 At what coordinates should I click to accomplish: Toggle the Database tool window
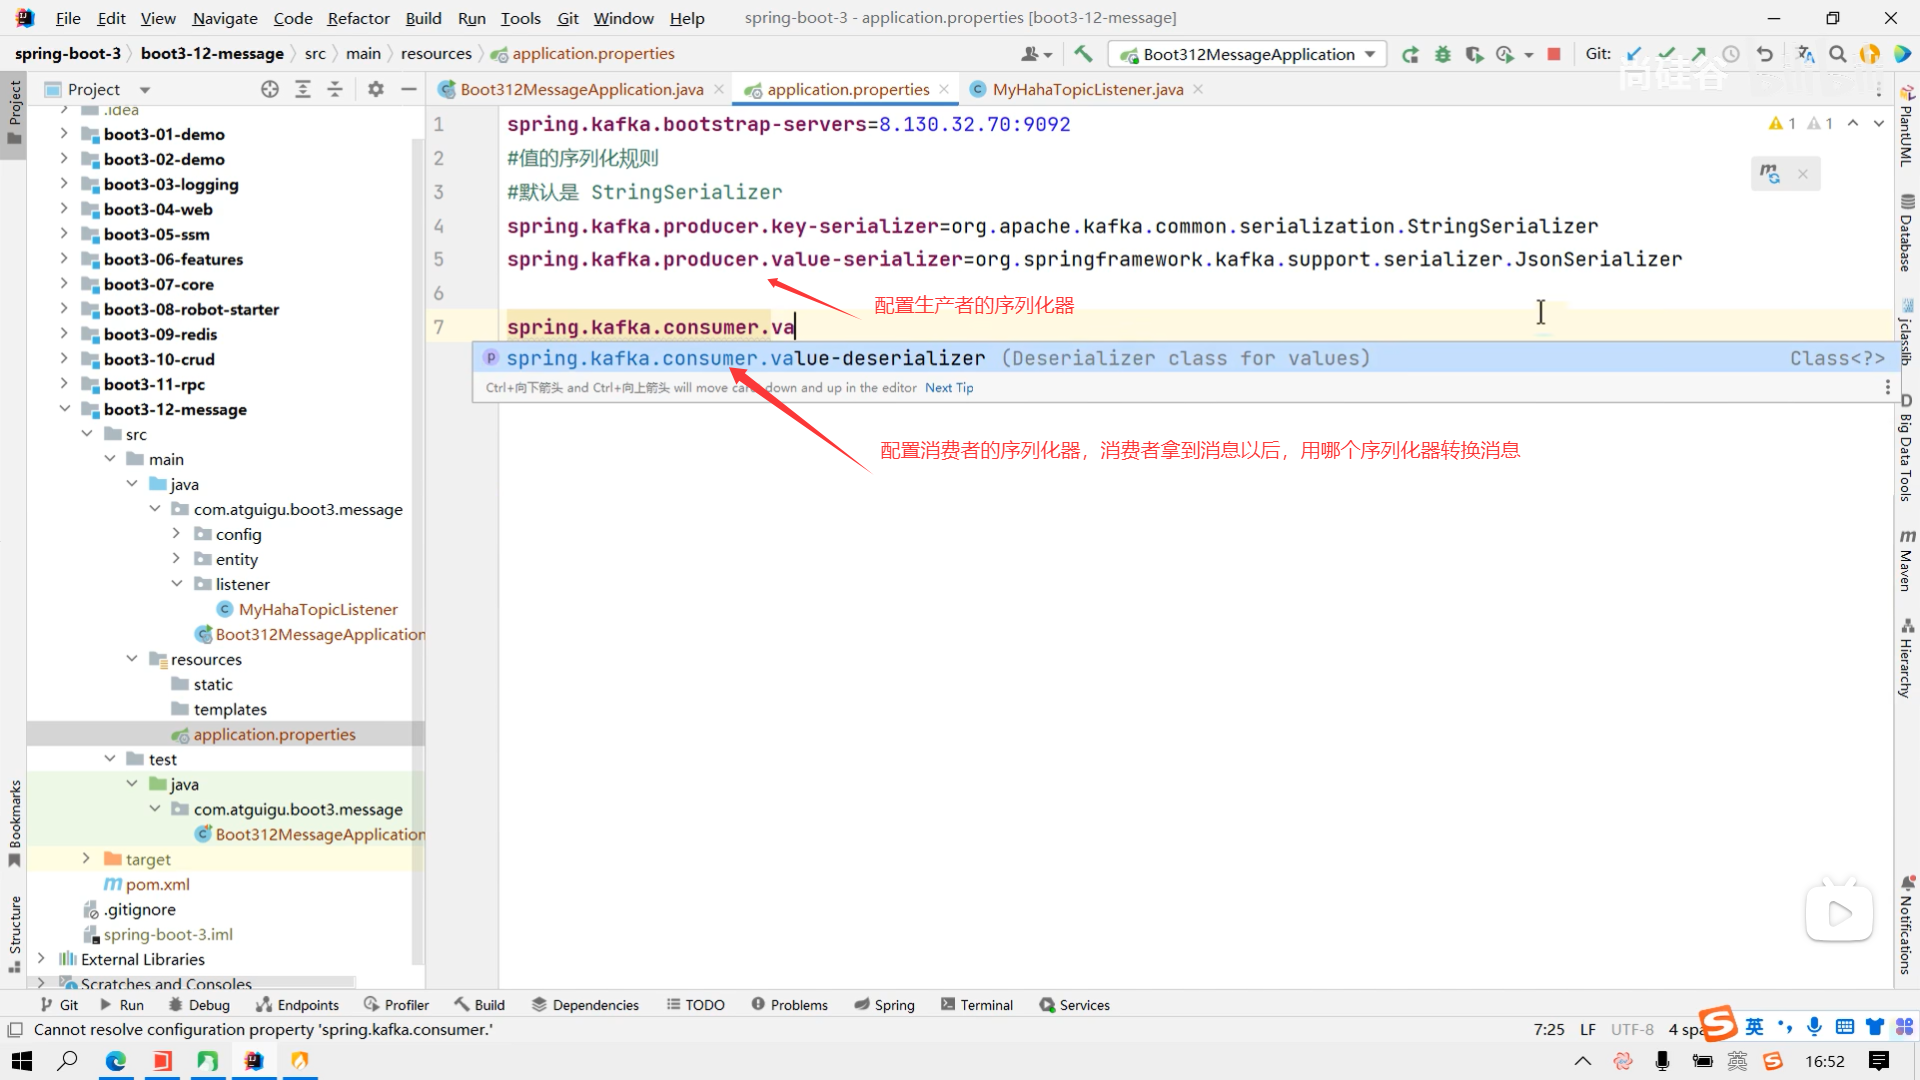tap(1906, 232)
